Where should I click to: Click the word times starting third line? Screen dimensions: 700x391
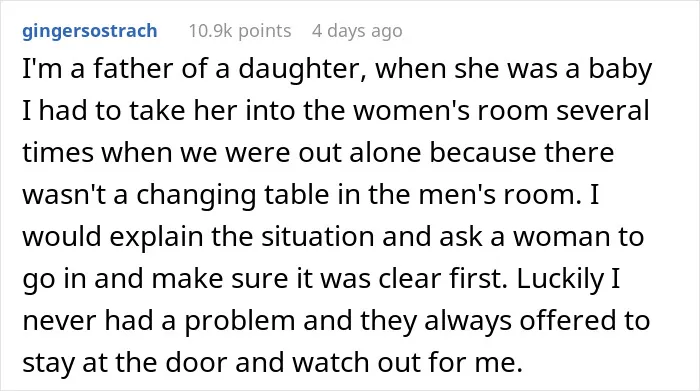point(58,153)
